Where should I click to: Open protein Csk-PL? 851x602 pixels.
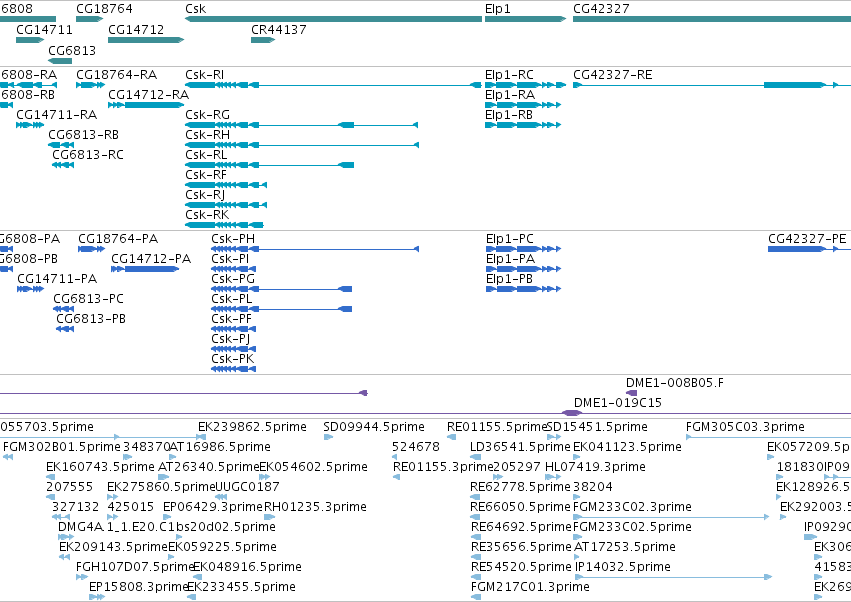coord(232,299)
